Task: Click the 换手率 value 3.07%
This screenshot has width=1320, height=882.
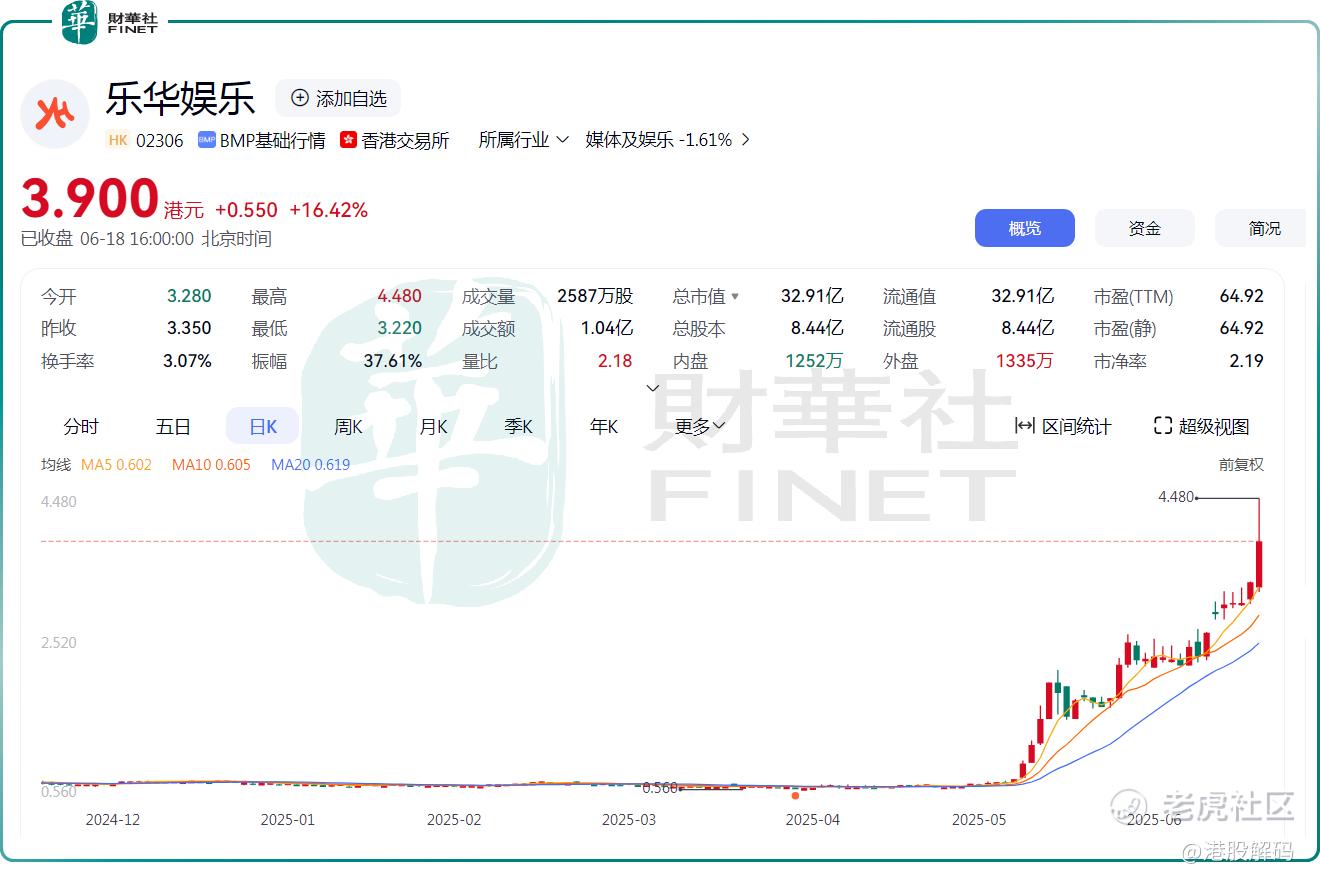Action: click(187, 361)
